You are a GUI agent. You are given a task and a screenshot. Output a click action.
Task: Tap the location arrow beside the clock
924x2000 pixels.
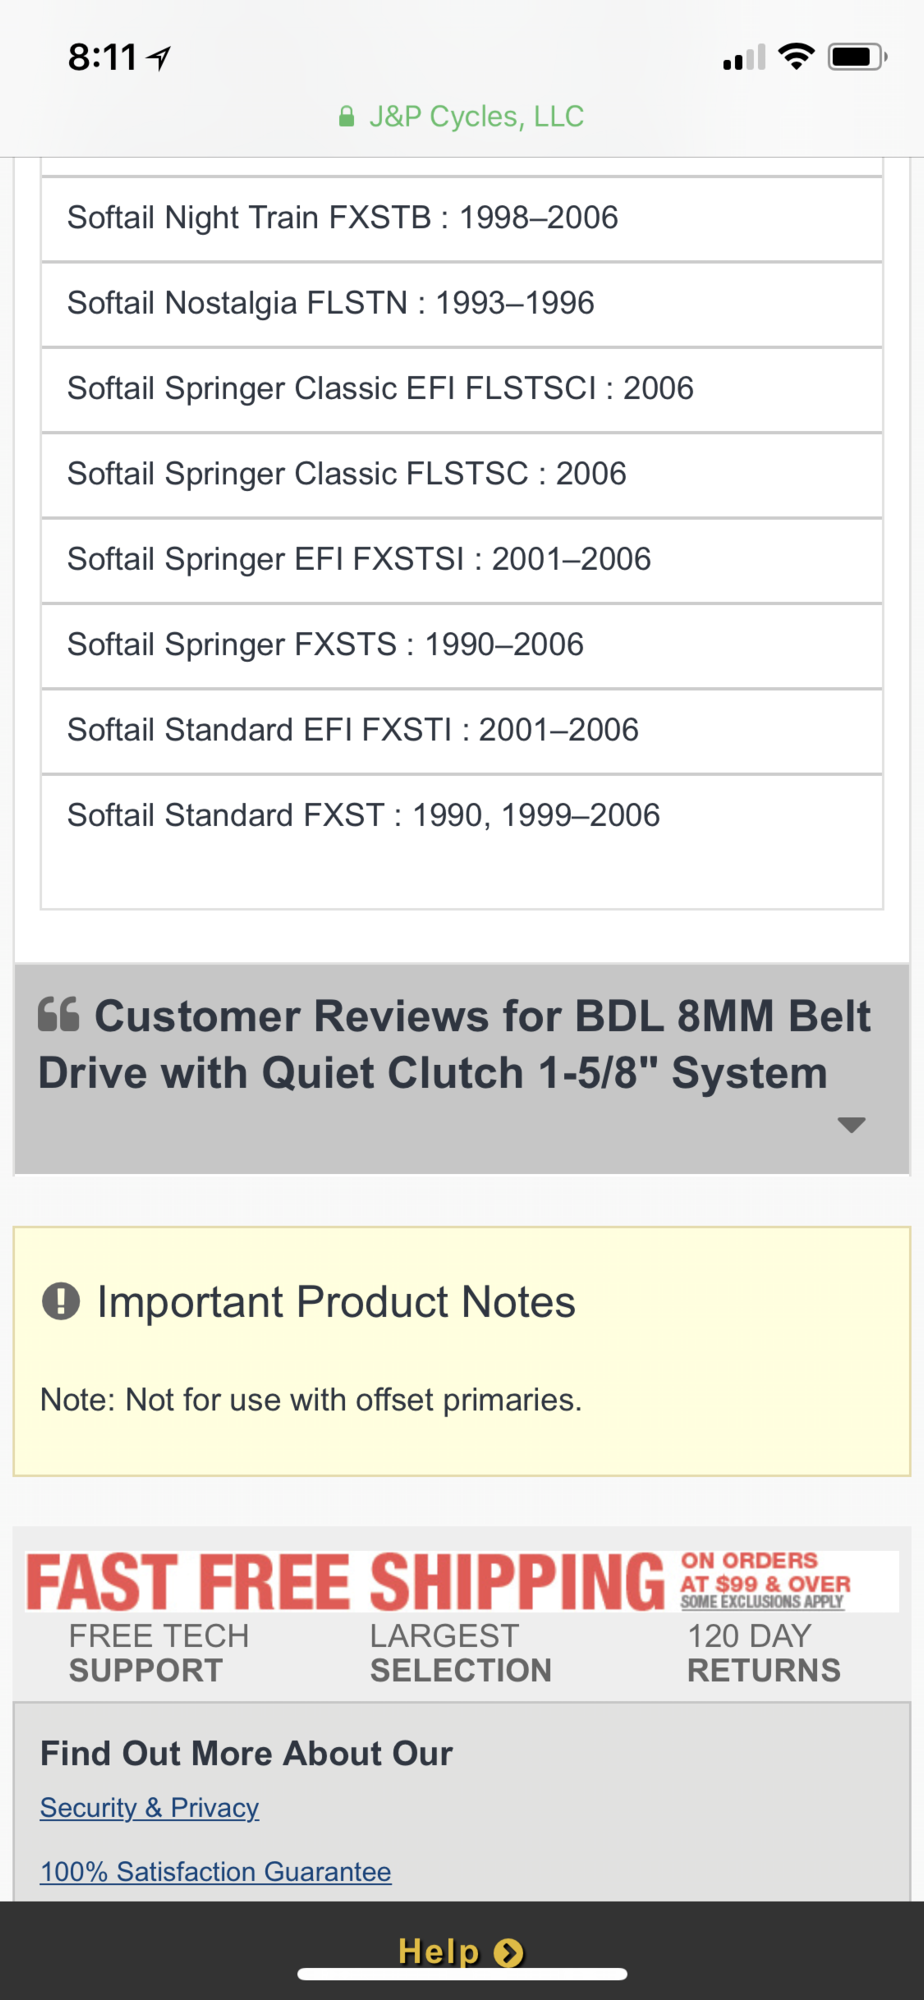(x=159, y=58)
